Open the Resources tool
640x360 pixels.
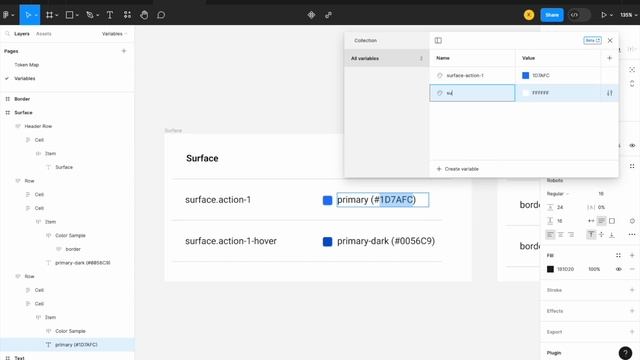click(x=127, y=15)
